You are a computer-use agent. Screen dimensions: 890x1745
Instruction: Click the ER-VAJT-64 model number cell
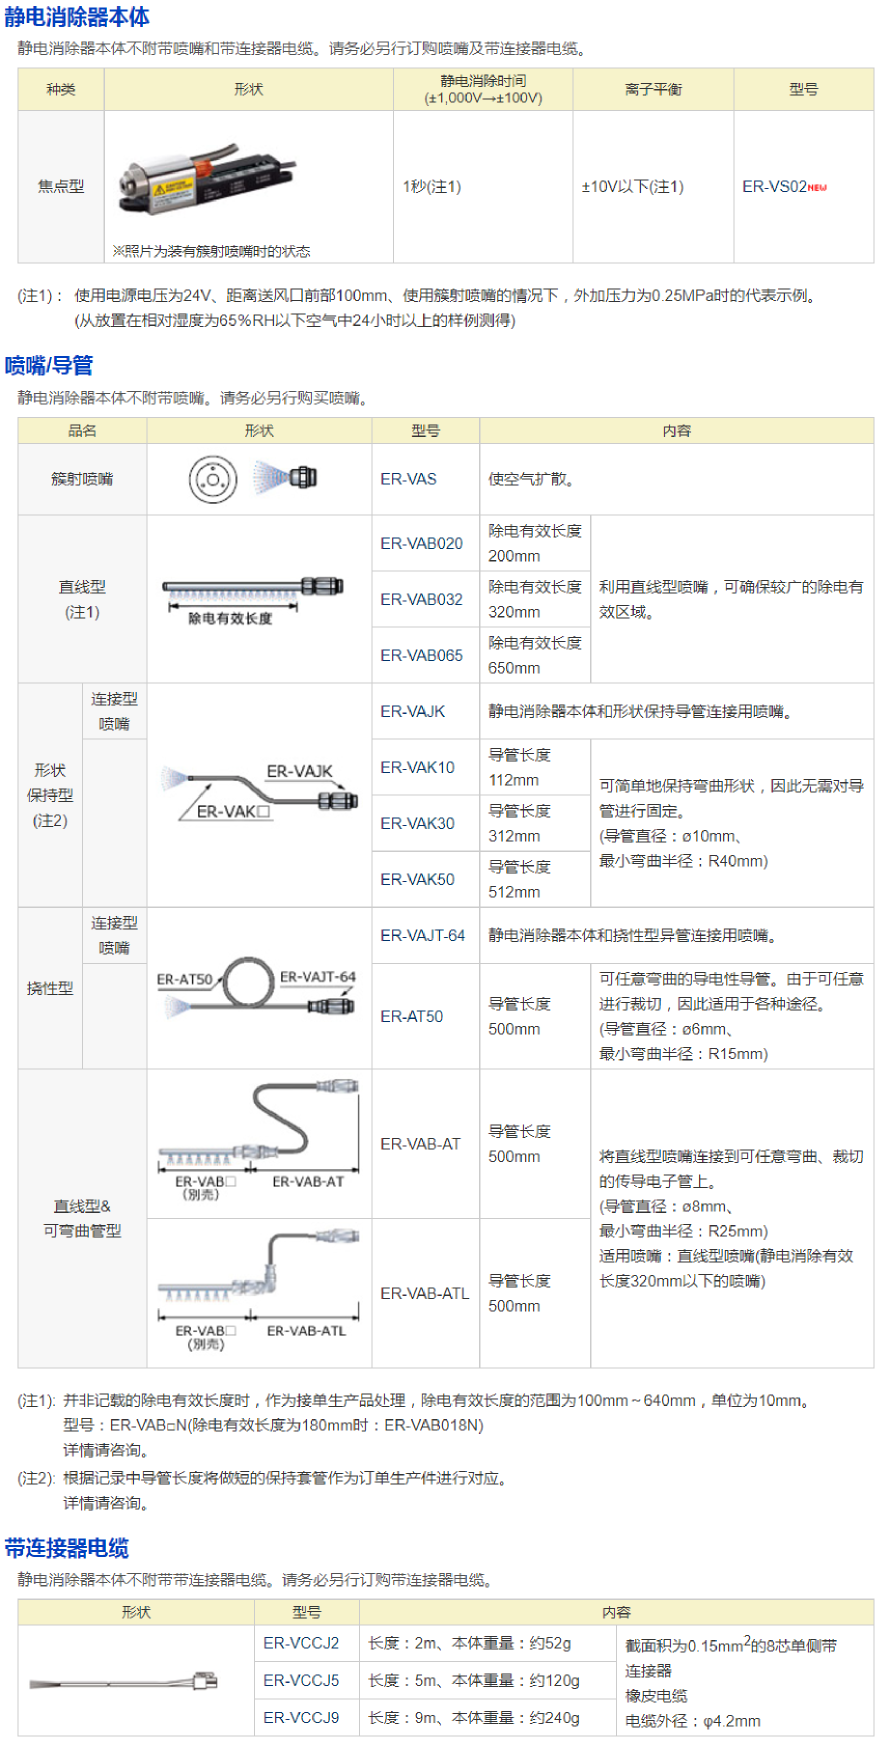click(x=422, y=935)
